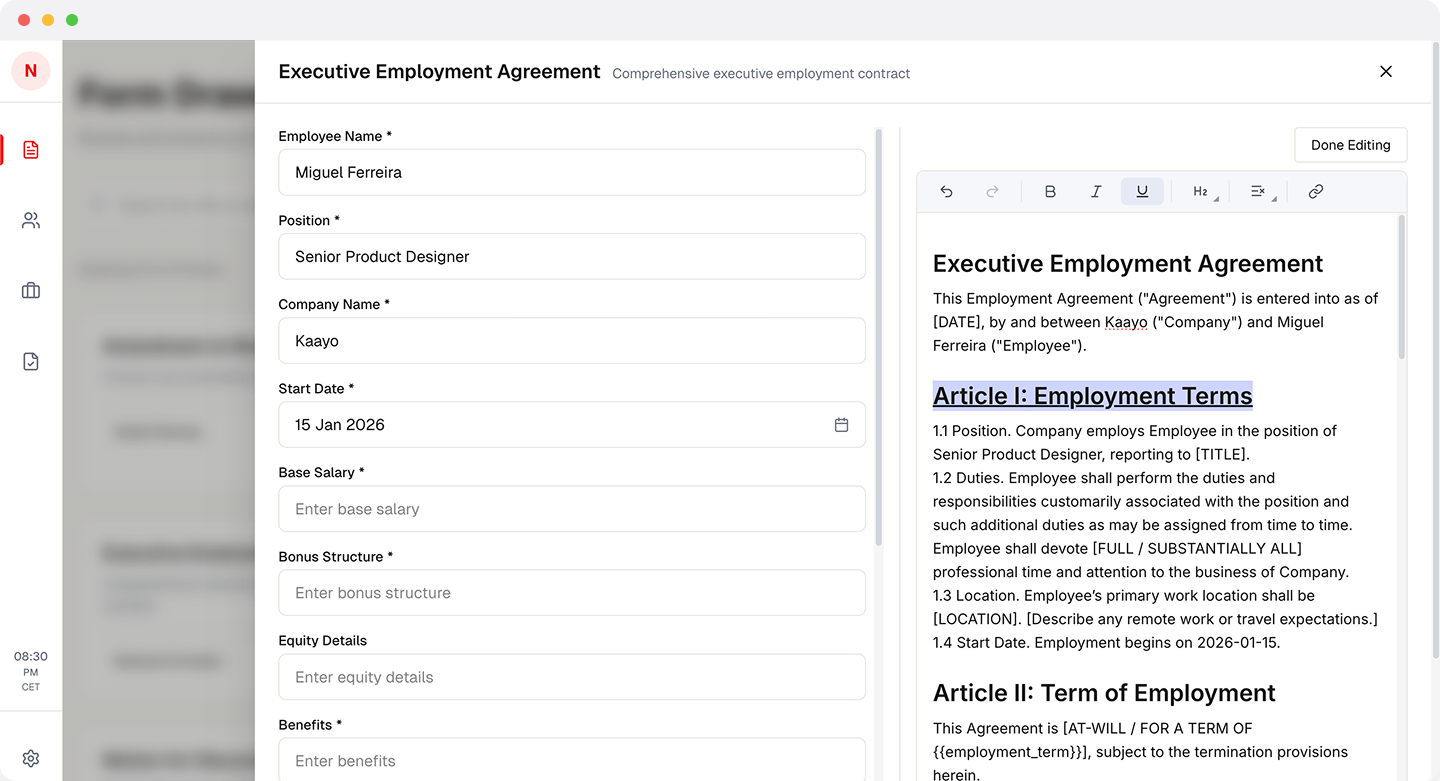Open Settings via the gear icon
The image size is (1440, 781).
30,758
